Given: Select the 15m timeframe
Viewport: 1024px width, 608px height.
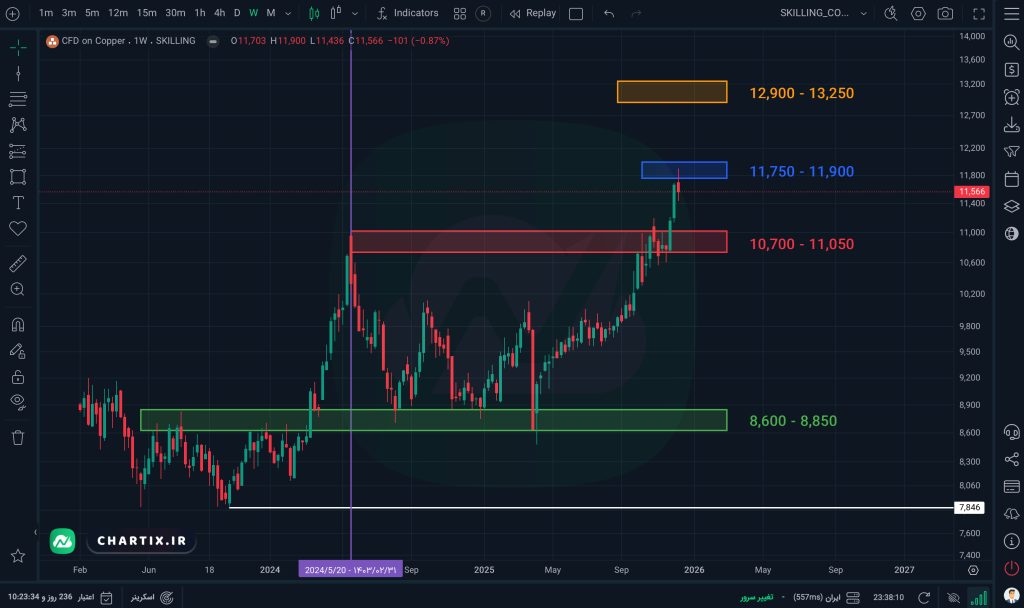Looking at the screenshot, I should tap(146, 13).
